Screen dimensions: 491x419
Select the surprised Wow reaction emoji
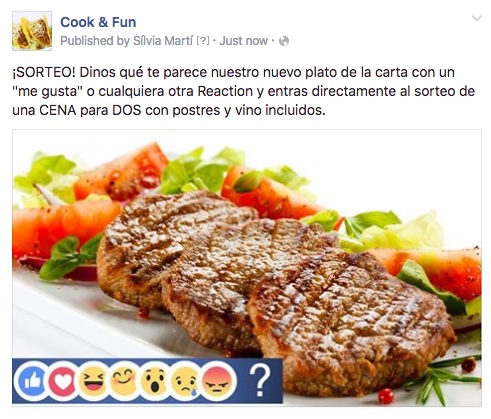tap(155, 381)
